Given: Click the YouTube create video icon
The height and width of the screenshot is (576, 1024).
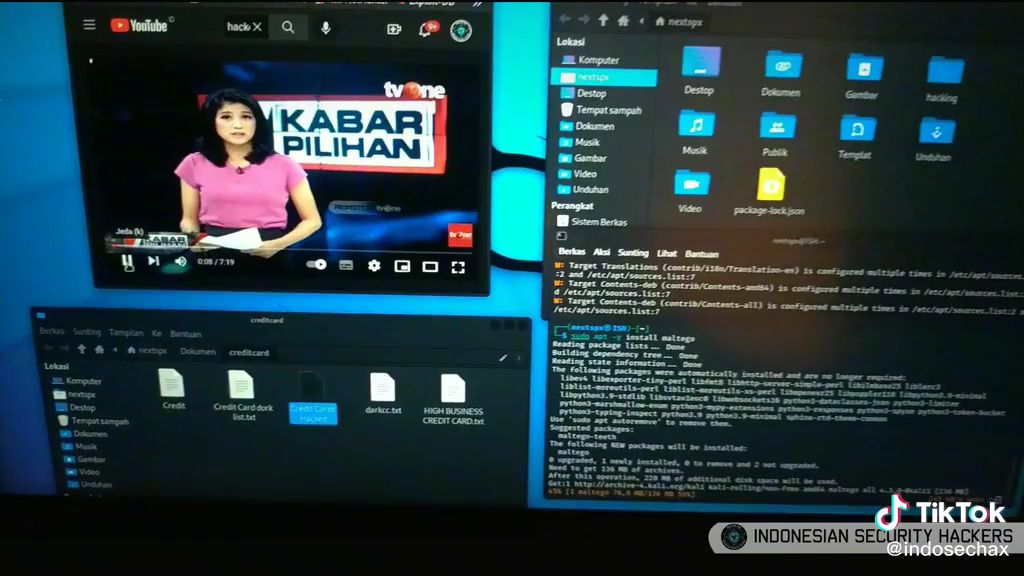Looking at the screenshot, I should 394,29.
